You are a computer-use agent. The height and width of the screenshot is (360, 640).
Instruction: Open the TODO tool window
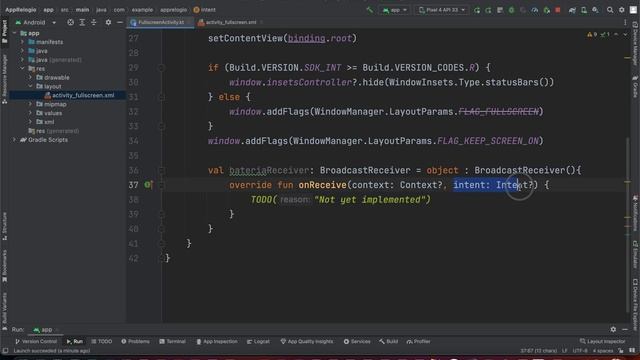(102, 341)
